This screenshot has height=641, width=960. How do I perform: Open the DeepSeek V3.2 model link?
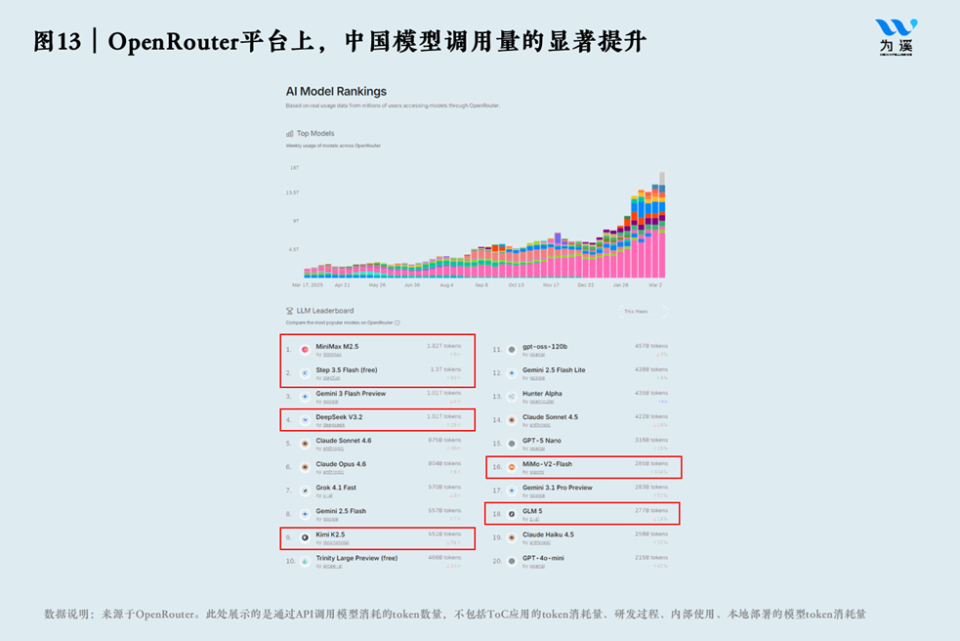[x=339, y=417]
